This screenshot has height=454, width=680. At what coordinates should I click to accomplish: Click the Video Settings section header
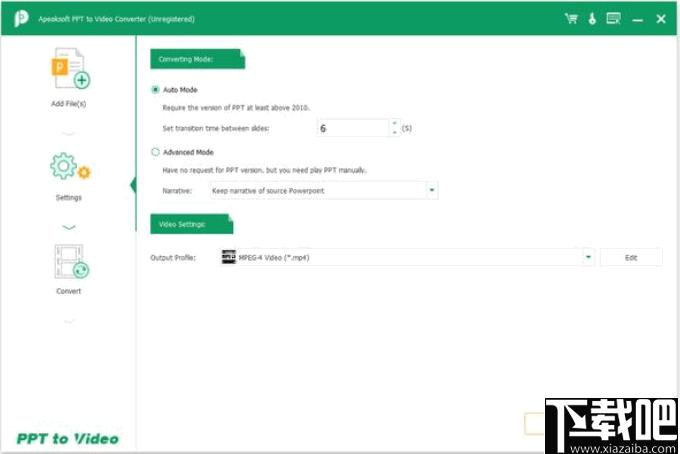coord(192,224)
